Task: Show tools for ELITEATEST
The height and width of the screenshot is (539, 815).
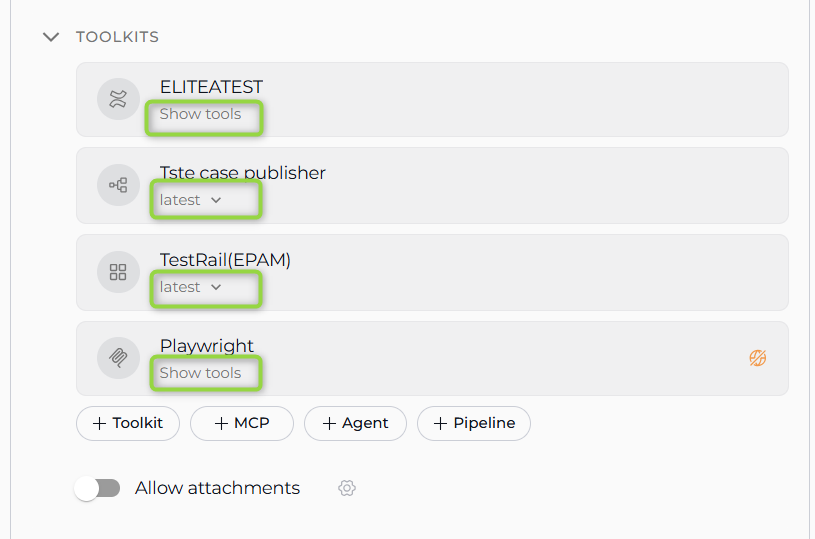Action: click(201, 114)
